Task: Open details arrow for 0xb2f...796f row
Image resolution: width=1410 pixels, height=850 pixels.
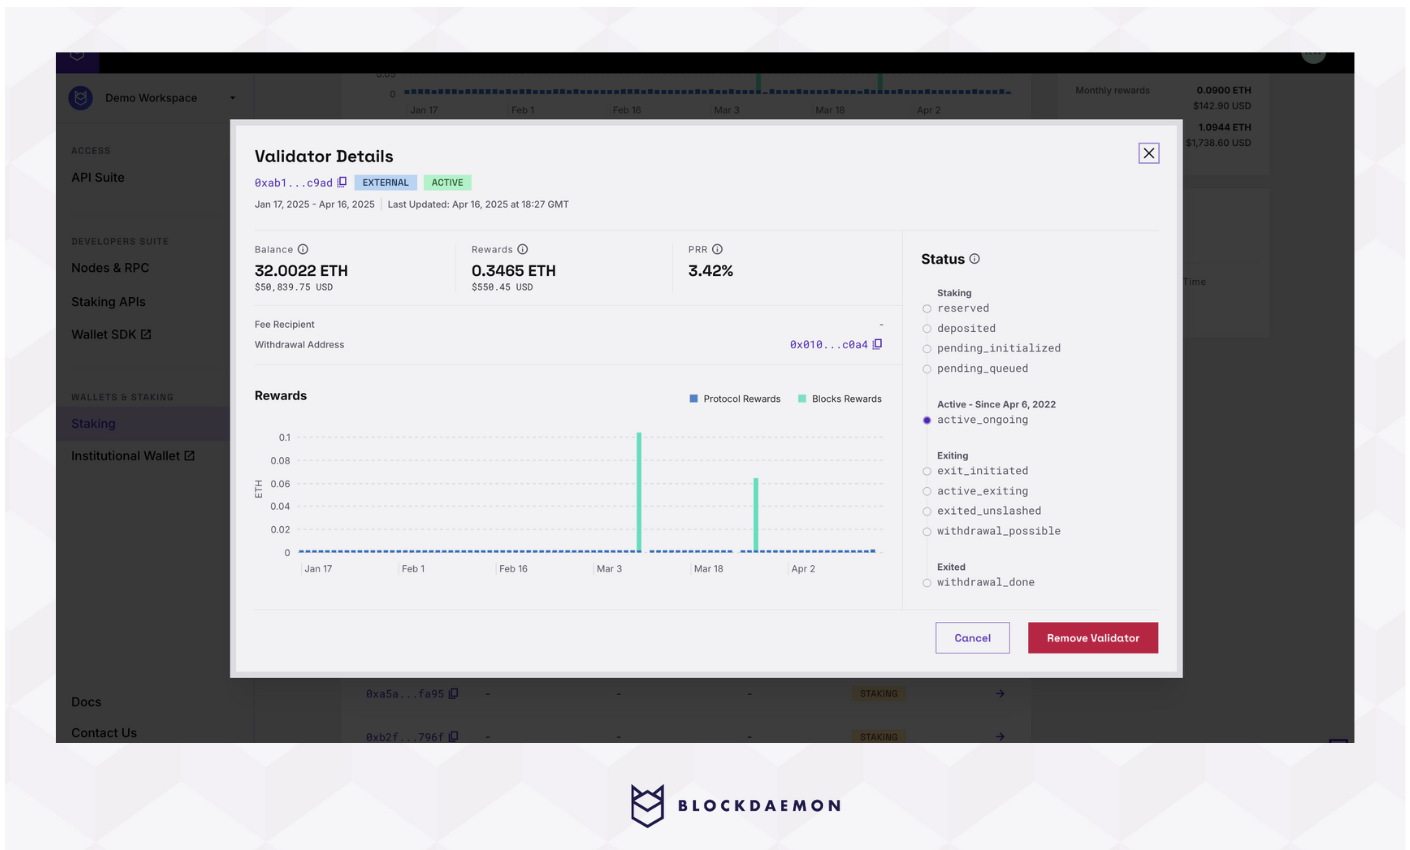Action: [1000, 737]
